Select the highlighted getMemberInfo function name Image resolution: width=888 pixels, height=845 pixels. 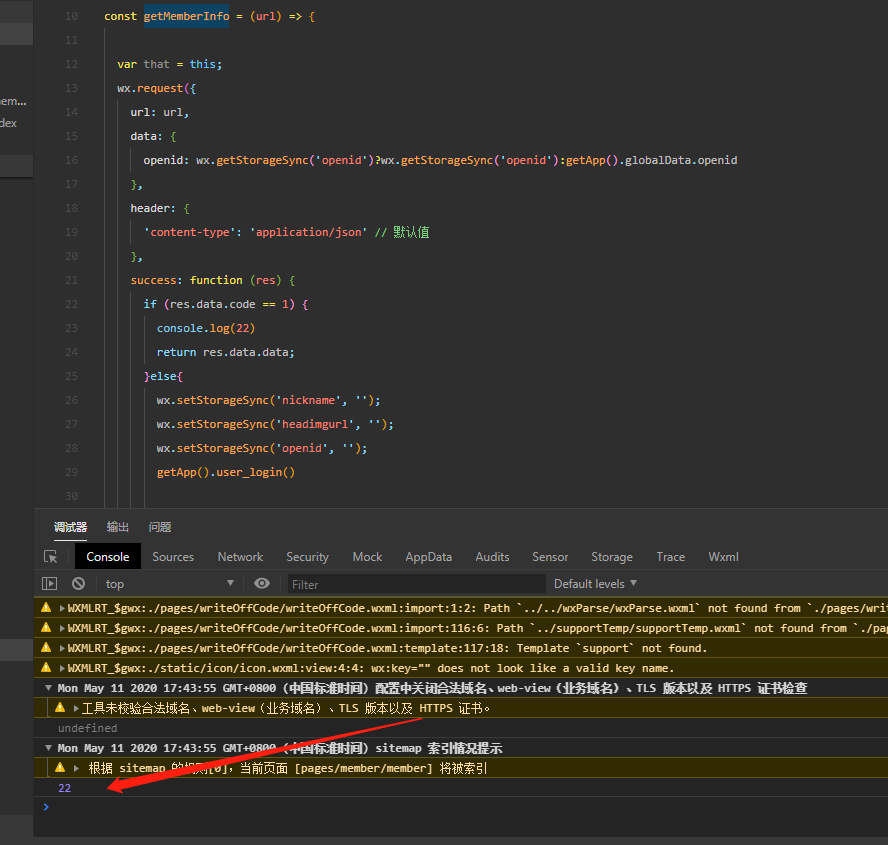click(186, 16)
